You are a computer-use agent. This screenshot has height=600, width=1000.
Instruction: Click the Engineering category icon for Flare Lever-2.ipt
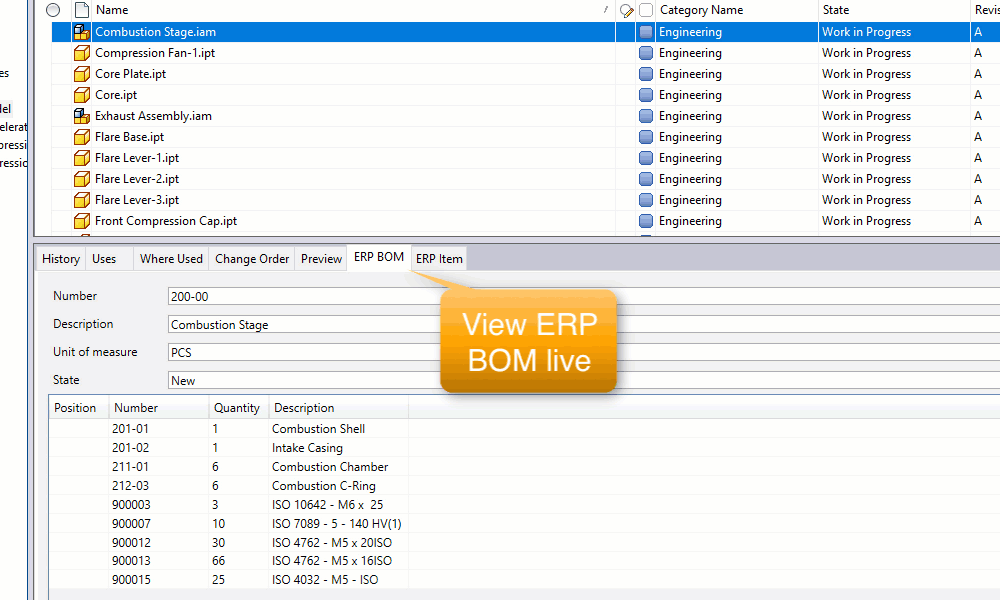tap(646, 179)
